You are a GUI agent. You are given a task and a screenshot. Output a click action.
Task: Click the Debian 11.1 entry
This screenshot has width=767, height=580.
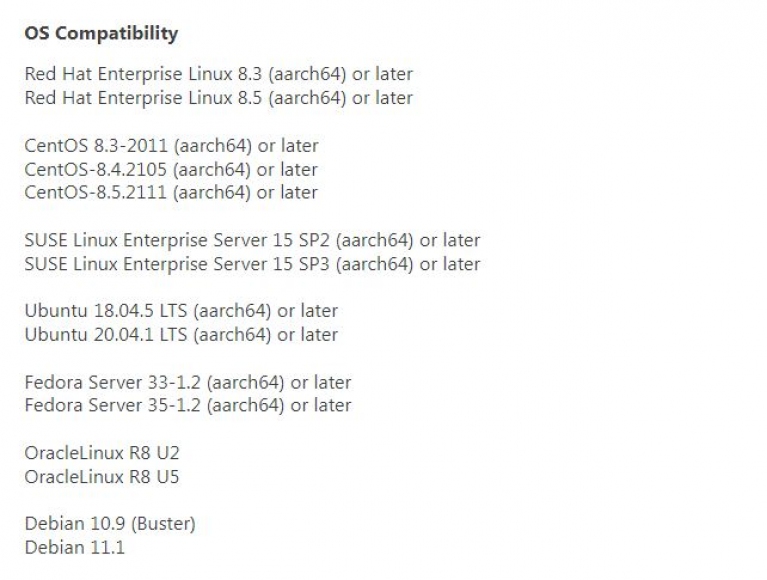(75, 548)
